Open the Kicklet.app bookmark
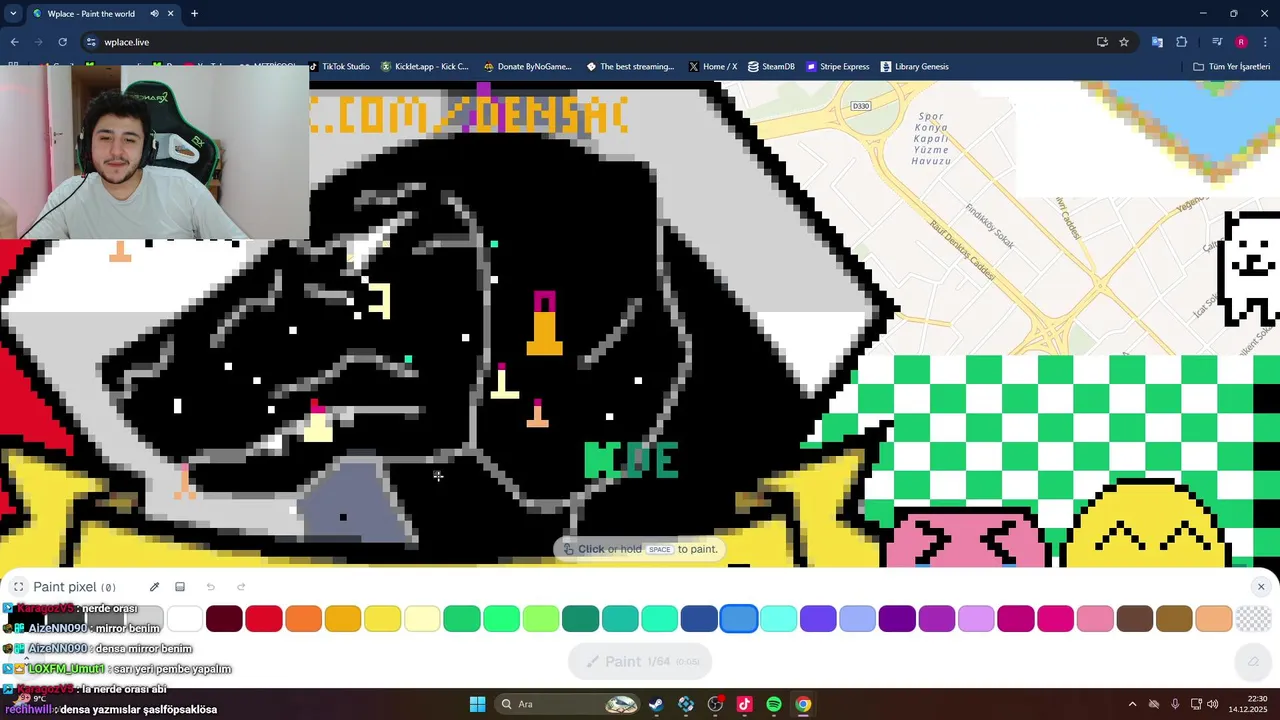1280x720 pixels. click(425, 67)
